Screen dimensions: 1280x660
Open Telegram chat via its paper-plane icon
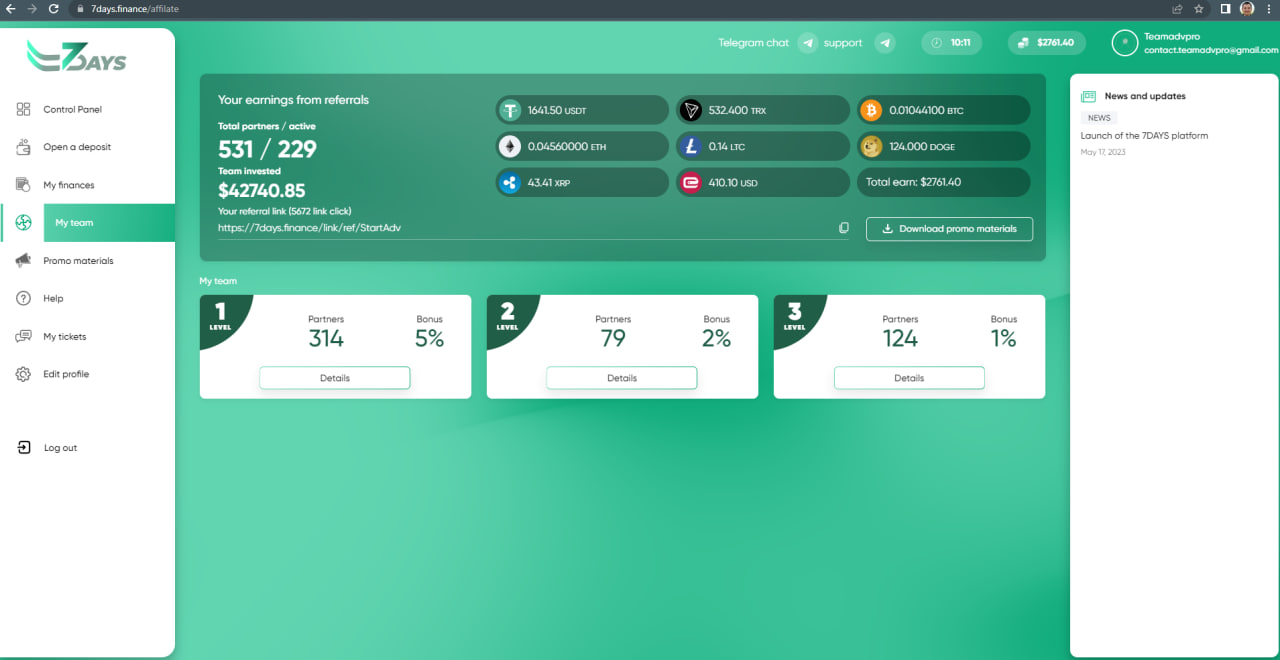808,43
